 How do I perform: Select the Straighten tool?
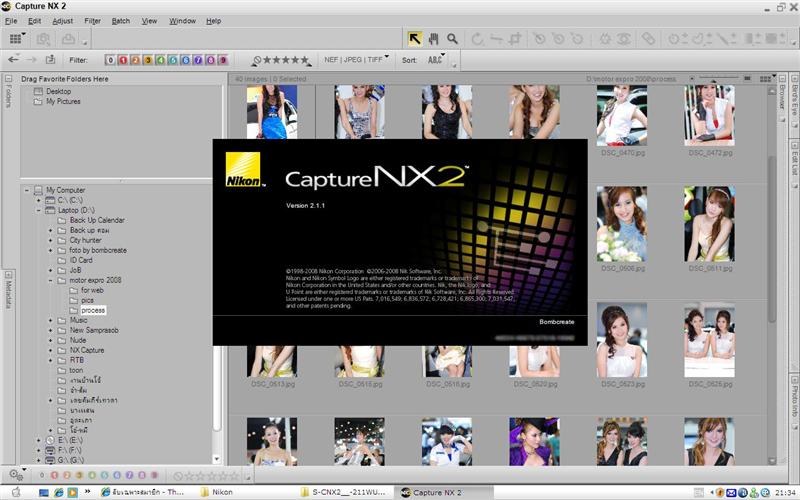(496, 39)
